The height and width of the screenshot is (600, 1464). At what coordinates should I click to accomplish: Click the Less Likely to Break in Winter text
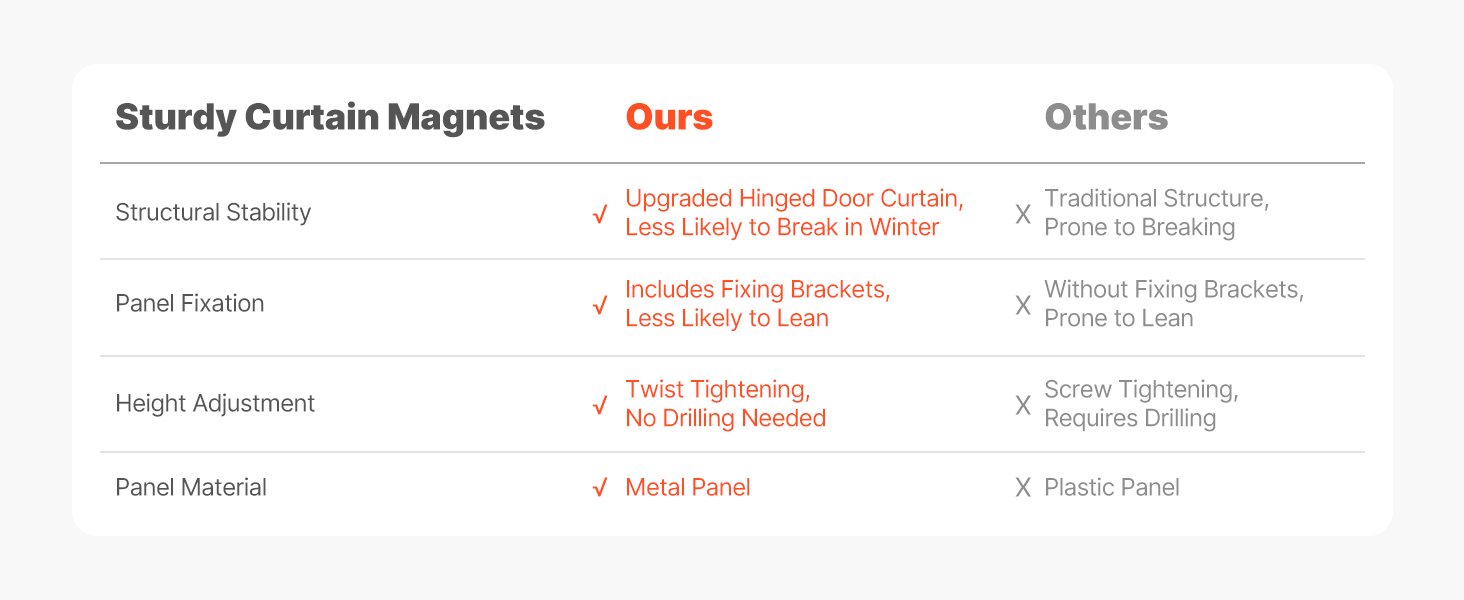click(782, 228)
